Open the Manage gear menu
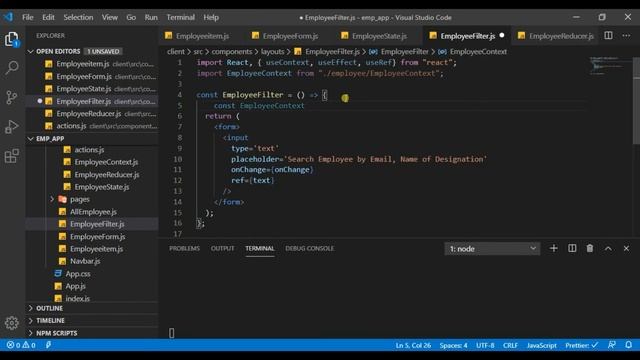Screen dimensions: 640x360 12,323
